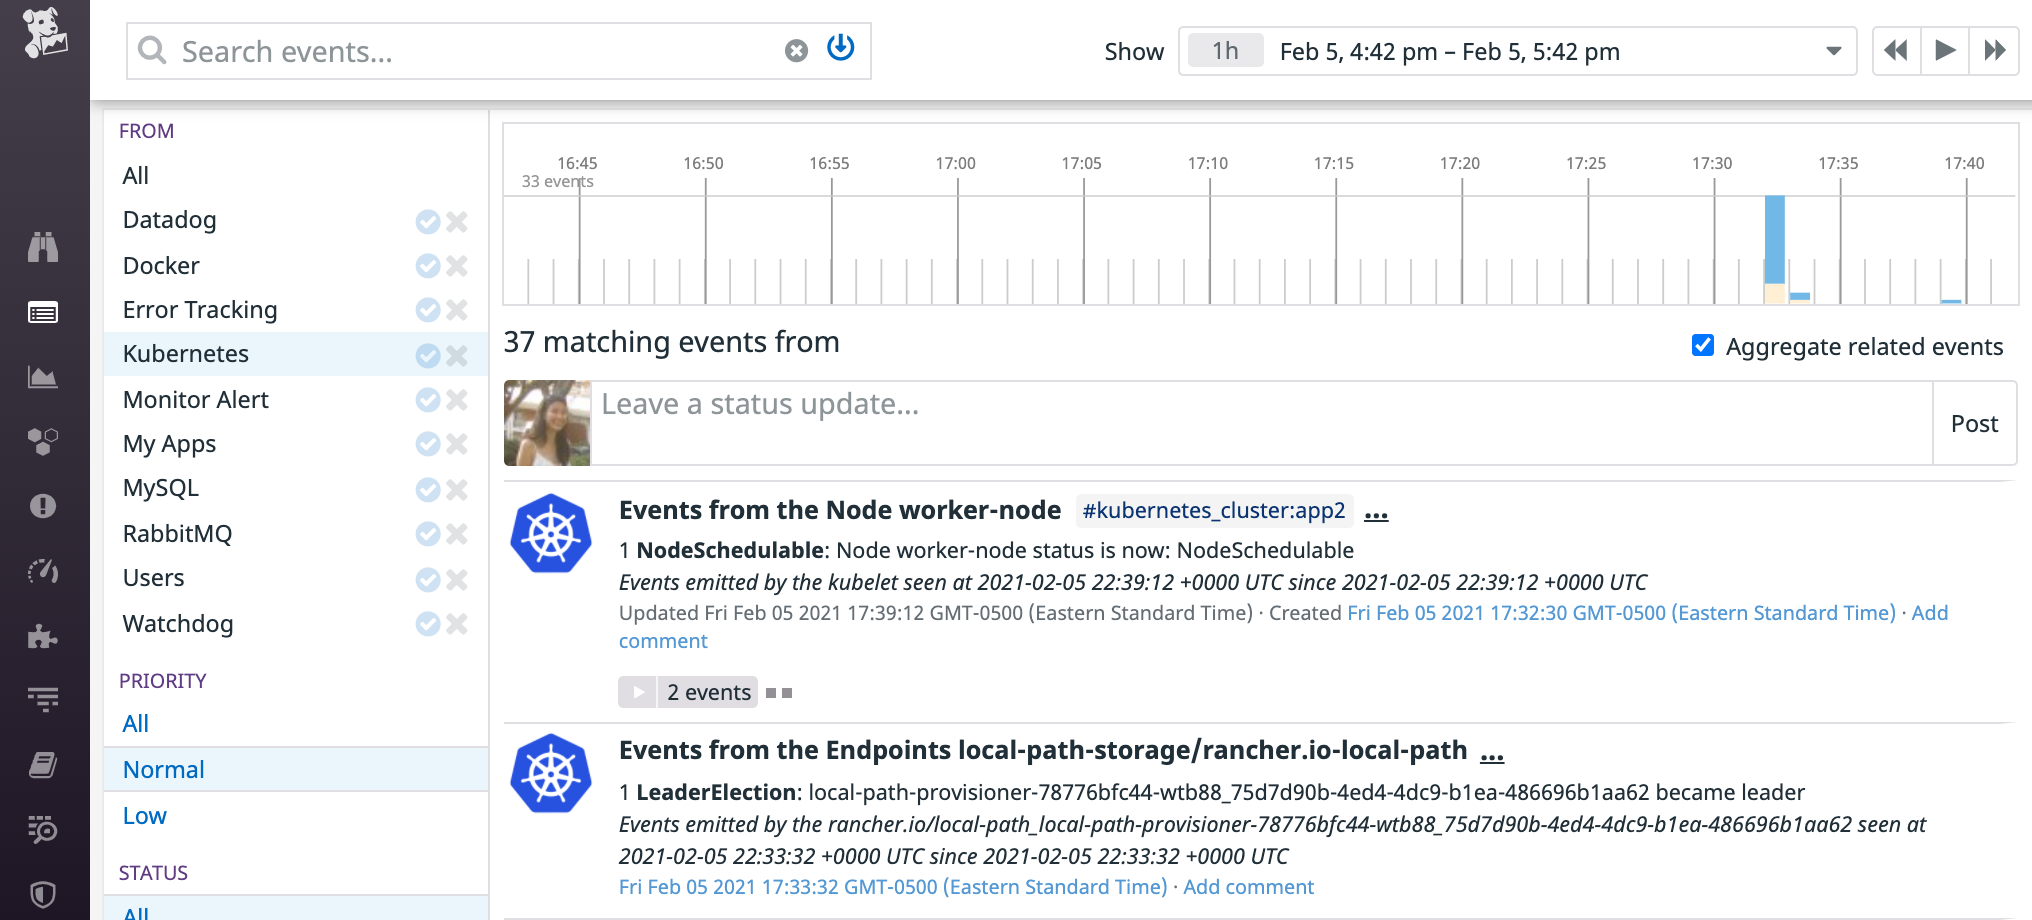The height and width of the screenshot is (920, 2032).
Task: Open APM with the gauge sidebar icon
Action: [x=44, y=571]
